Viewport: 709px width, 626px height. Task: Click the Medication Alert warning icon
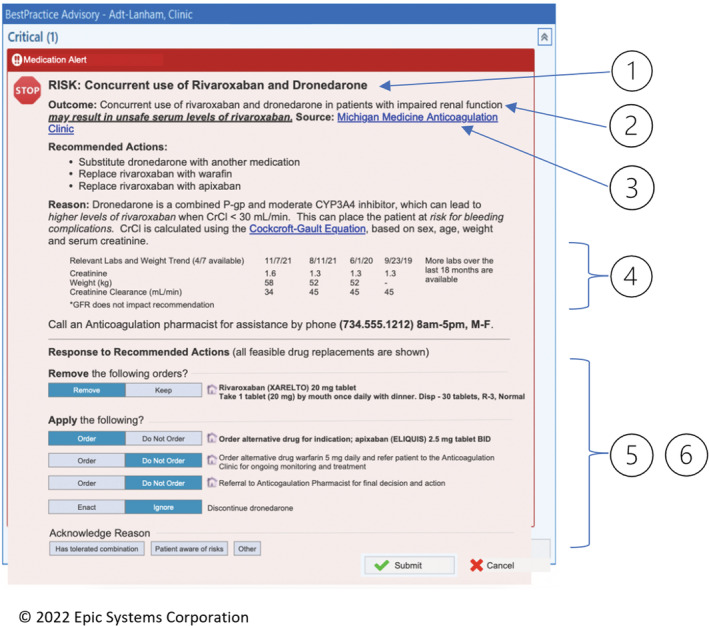coord(17,60)
